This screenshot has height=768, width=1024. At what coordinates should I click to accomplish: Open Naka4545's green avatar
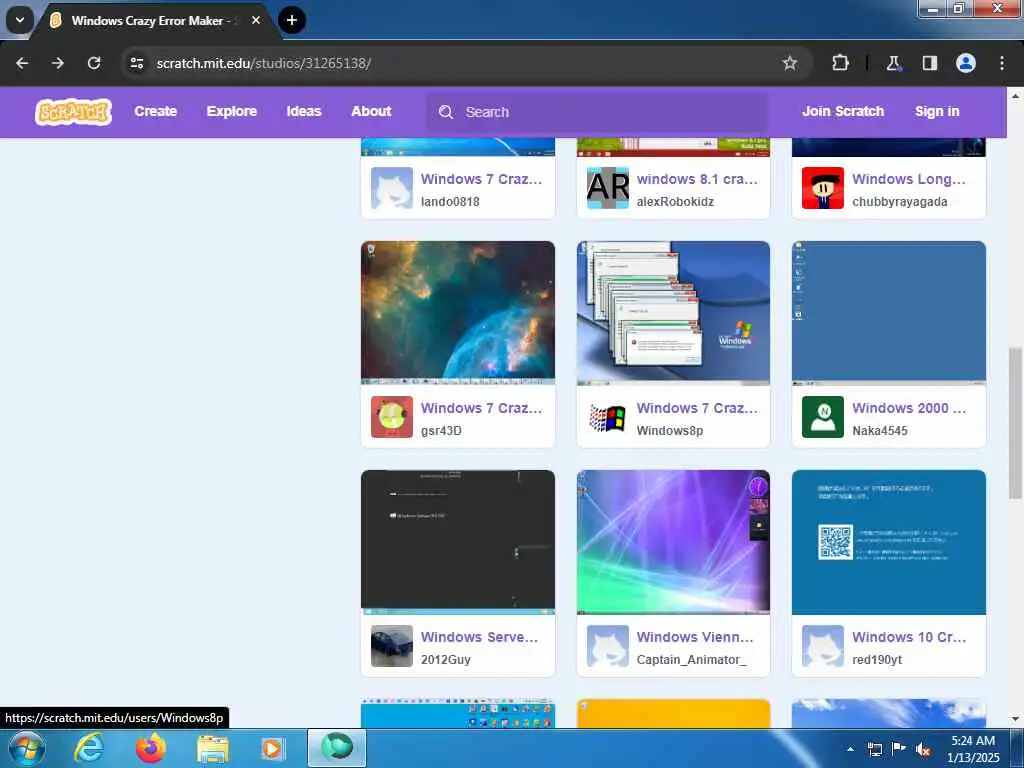coord(823,417)
